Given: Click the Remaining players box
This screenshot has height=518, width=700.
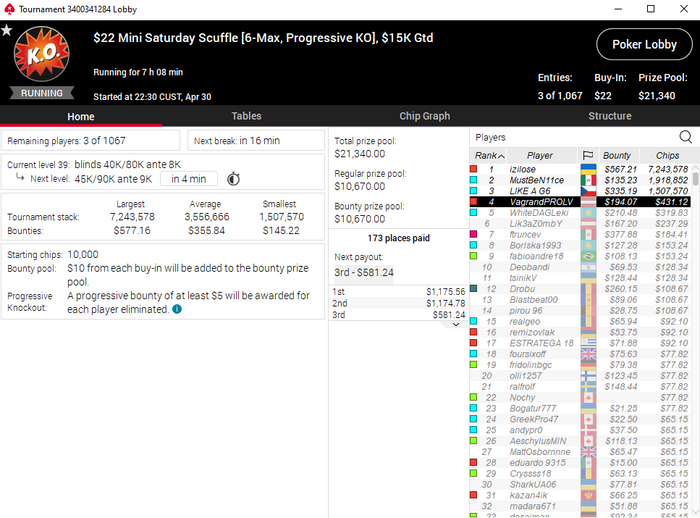Looking at the screenshot, I should click(90, 141).
